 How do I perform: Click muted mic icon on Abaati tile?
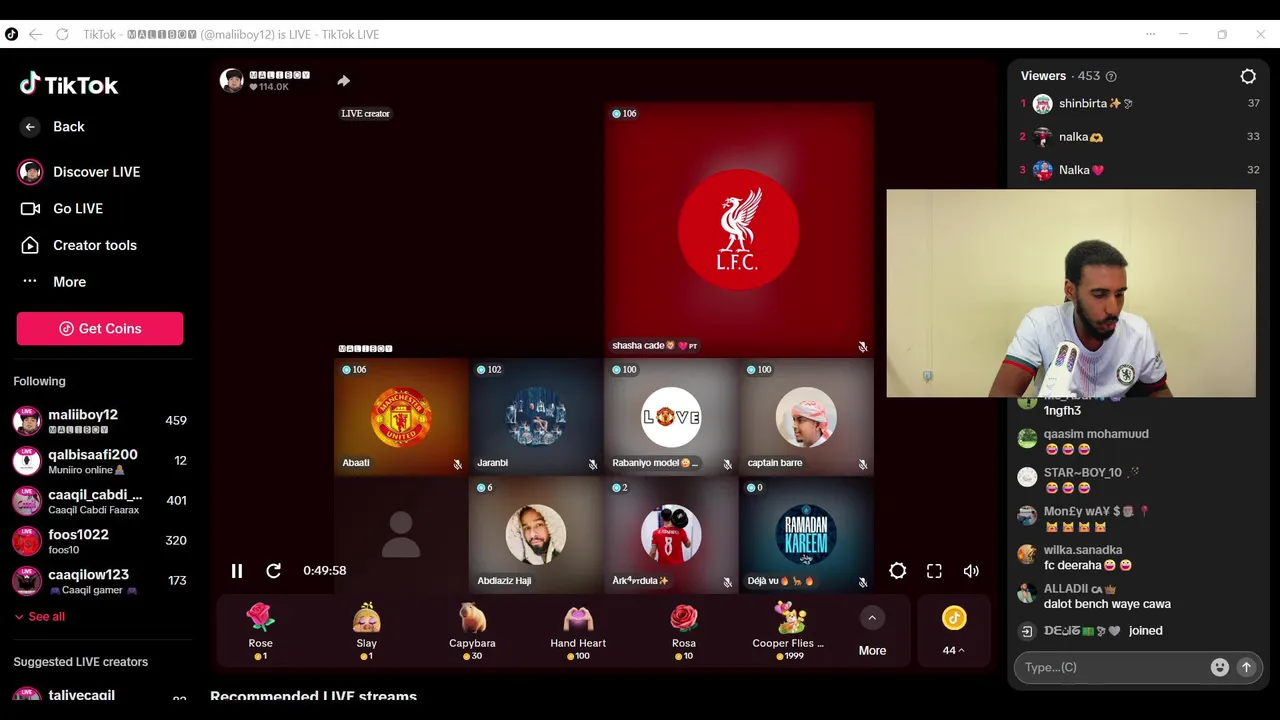pos(457,464)
